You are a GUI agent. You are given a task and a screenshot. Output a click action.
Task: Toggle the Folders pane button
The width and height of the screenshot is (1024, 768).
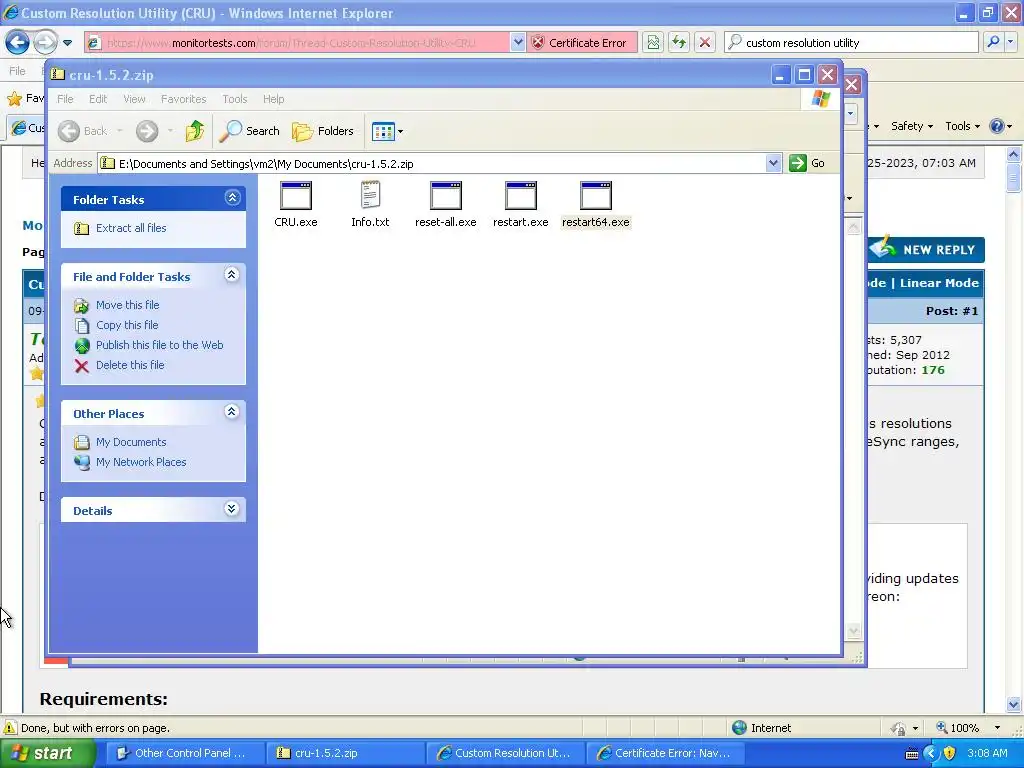pyautogui.click(x=323, y=131)
